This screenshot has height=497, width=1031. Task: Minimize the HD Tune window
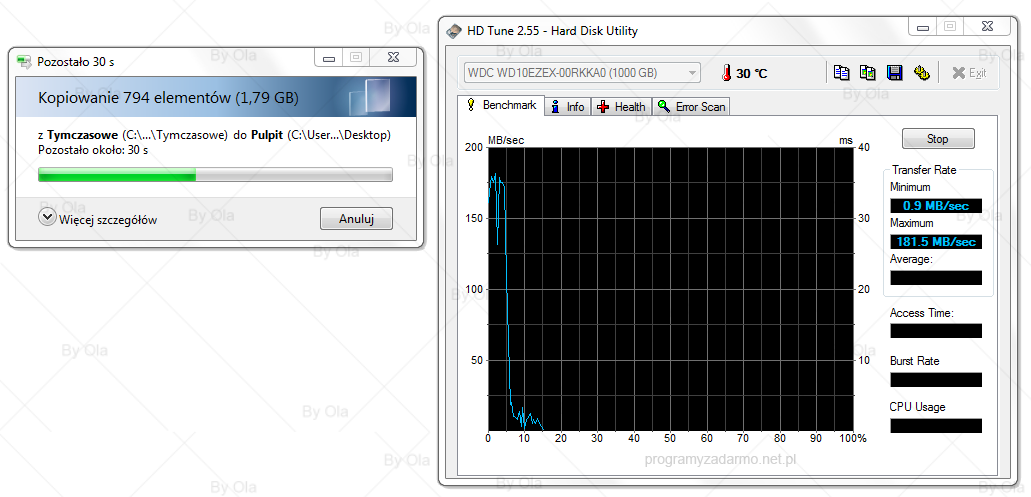click(x=923, y=26)
